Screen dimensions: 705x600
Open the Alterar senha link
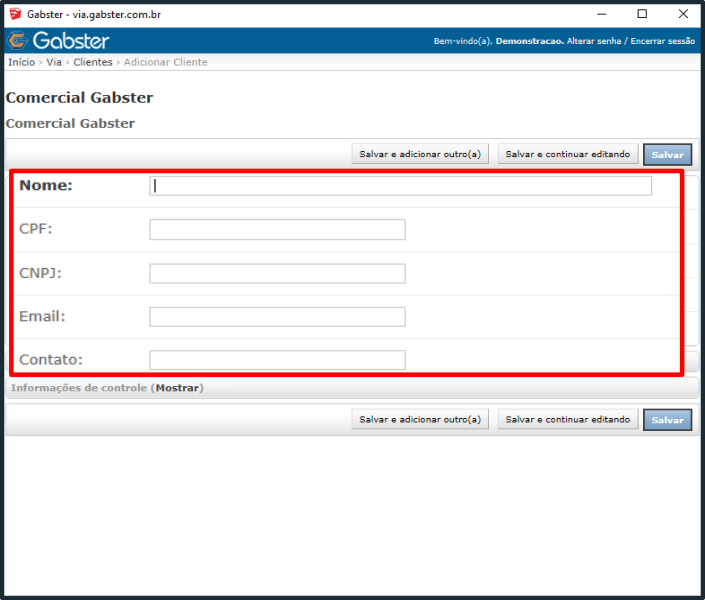coord(594,42)
